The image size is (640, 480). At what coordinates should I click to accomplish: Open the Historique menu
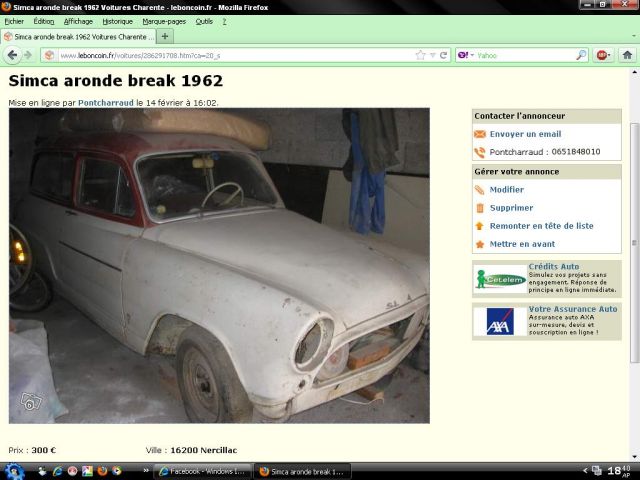pyautogui.click(x=118, y=21)
